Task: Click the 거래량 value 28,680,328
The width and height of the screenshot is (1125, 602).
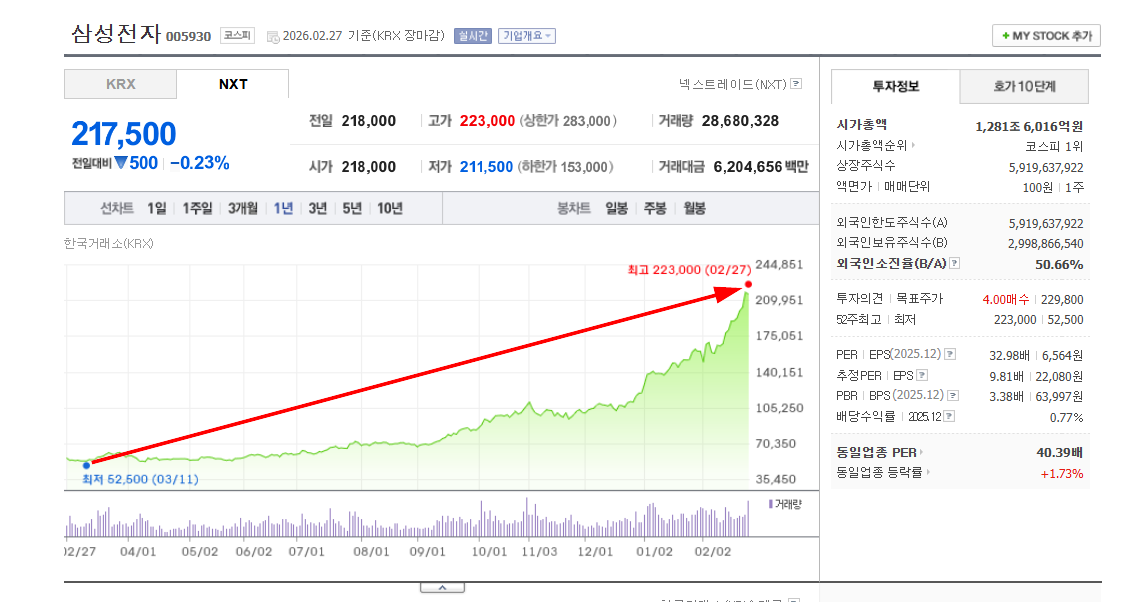Action: click(740, 121)
